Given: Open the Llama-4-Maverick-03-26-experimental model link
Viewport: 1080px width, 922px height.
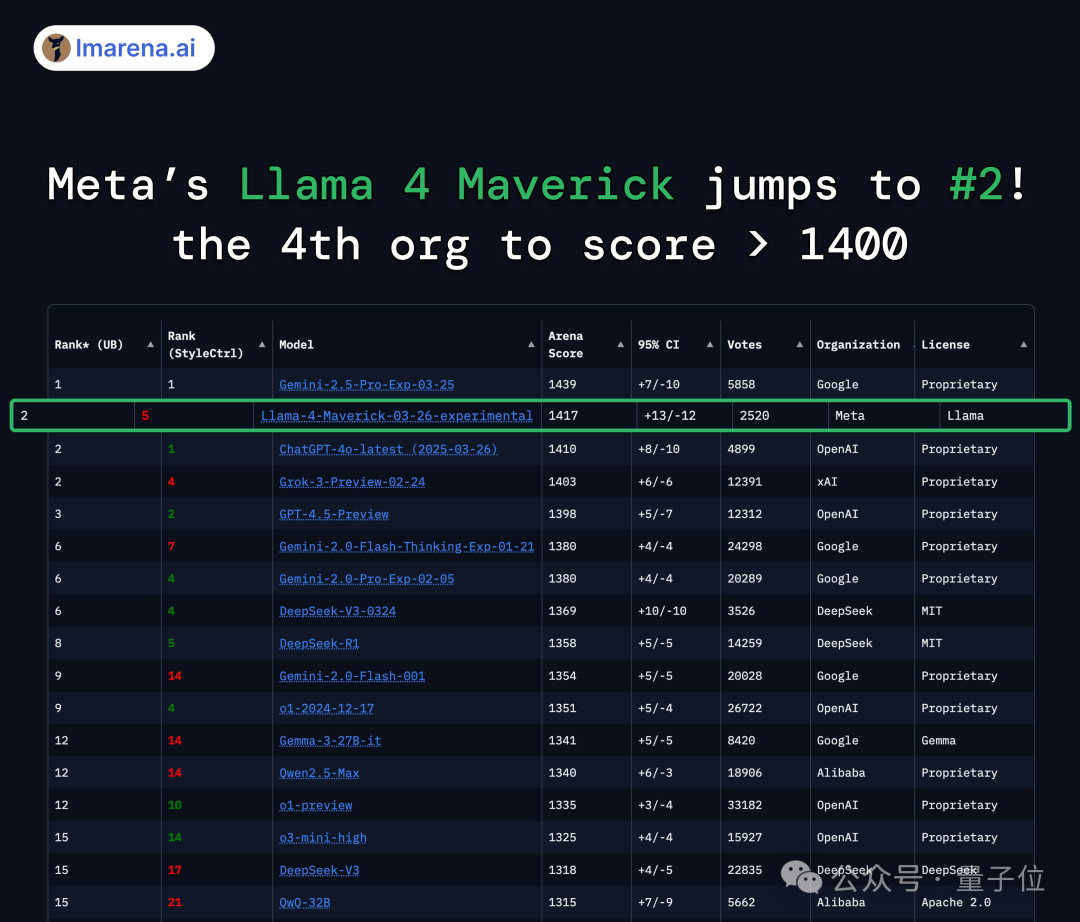Looking at the screenshot, I should (396, 415).
